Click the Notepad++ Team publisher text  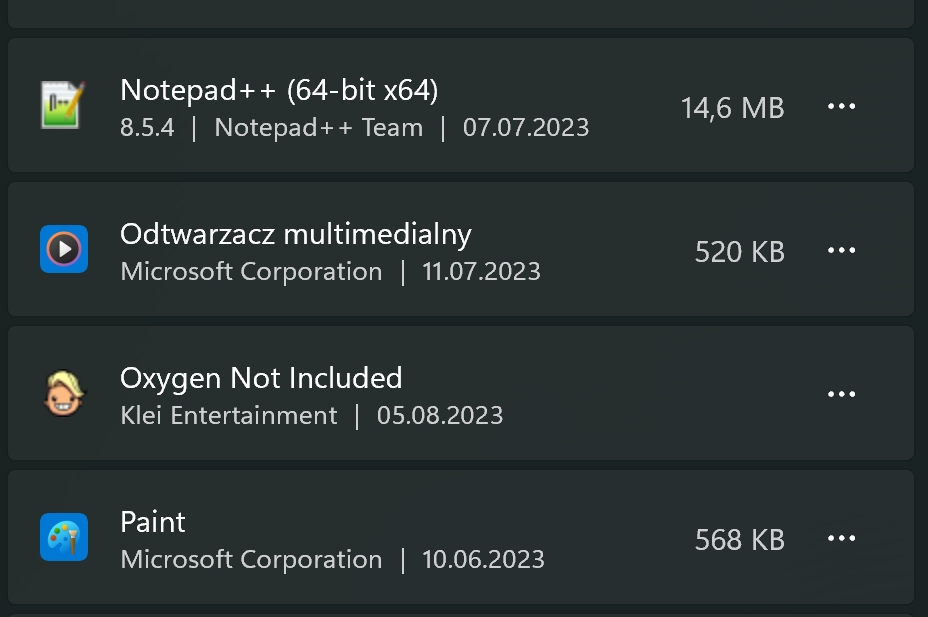pos(318,128)
